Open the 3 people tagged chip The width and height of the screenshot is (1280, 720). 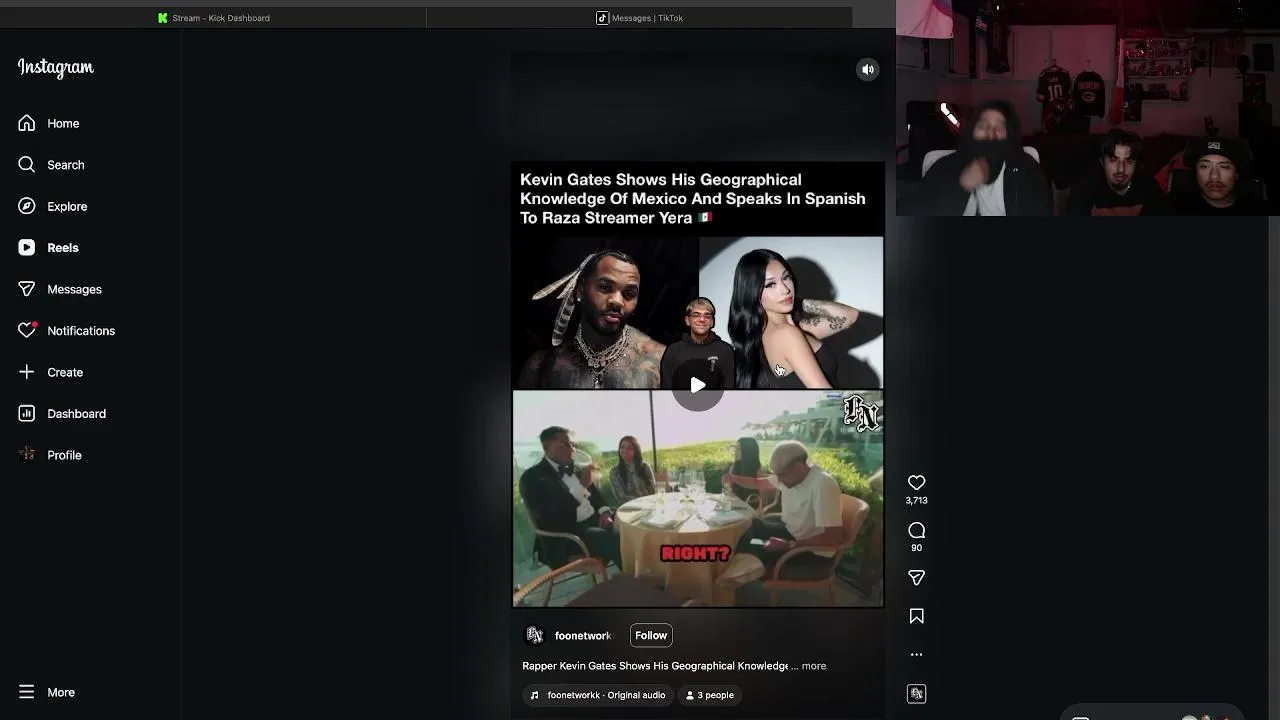tap(710, 695)
